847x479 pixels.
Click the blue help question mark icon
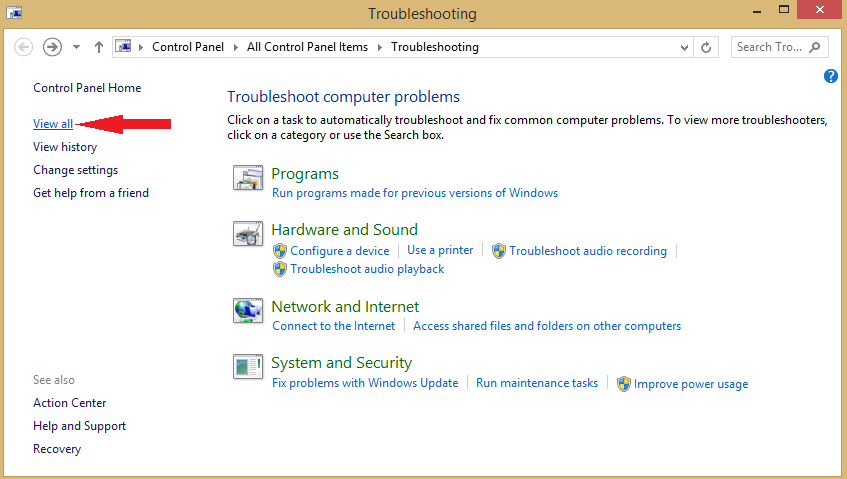tap(830, 76)
